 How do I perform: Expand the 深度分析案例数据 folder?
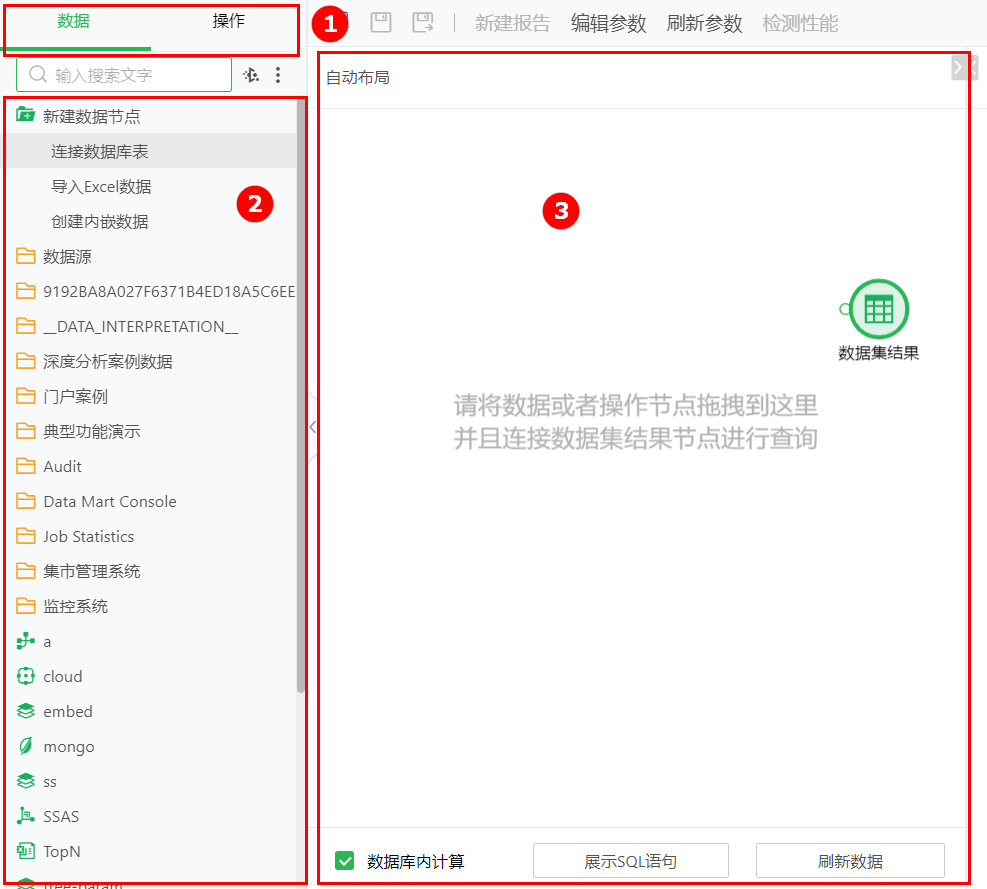tap(107, 361)
